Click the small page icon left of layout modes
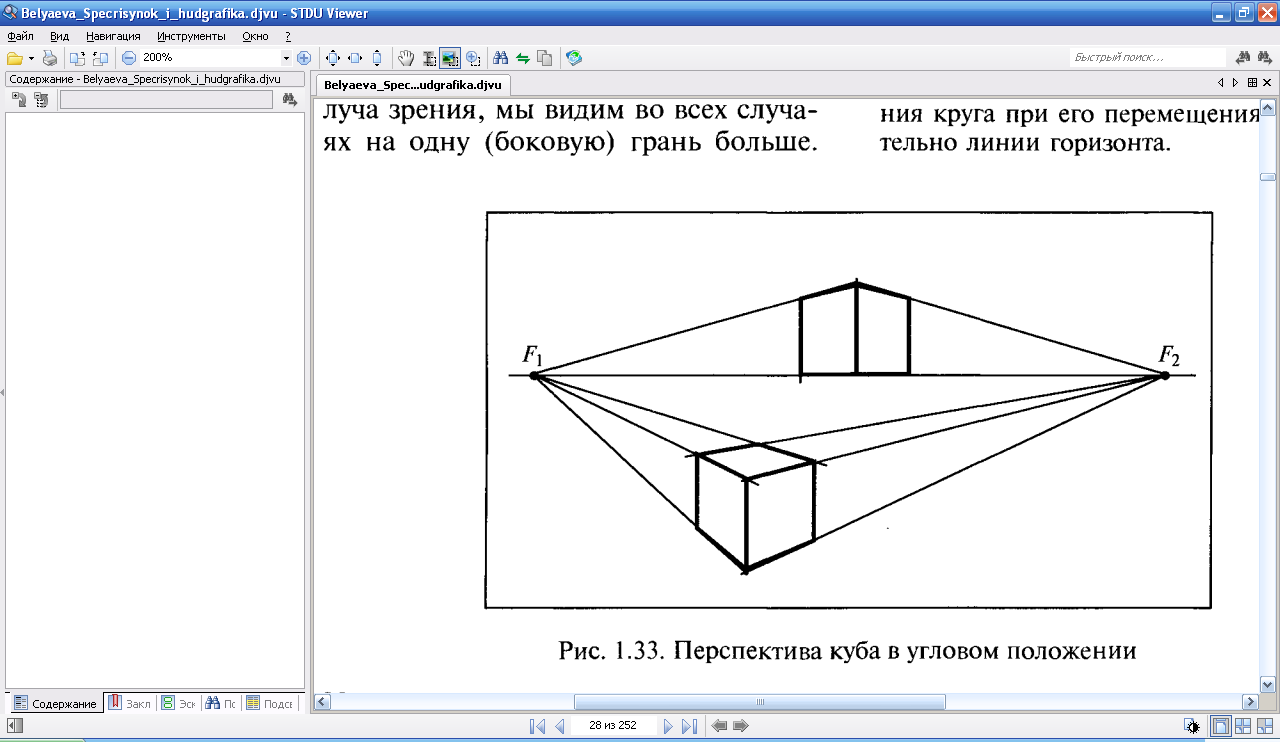 tap(1191, 726)
